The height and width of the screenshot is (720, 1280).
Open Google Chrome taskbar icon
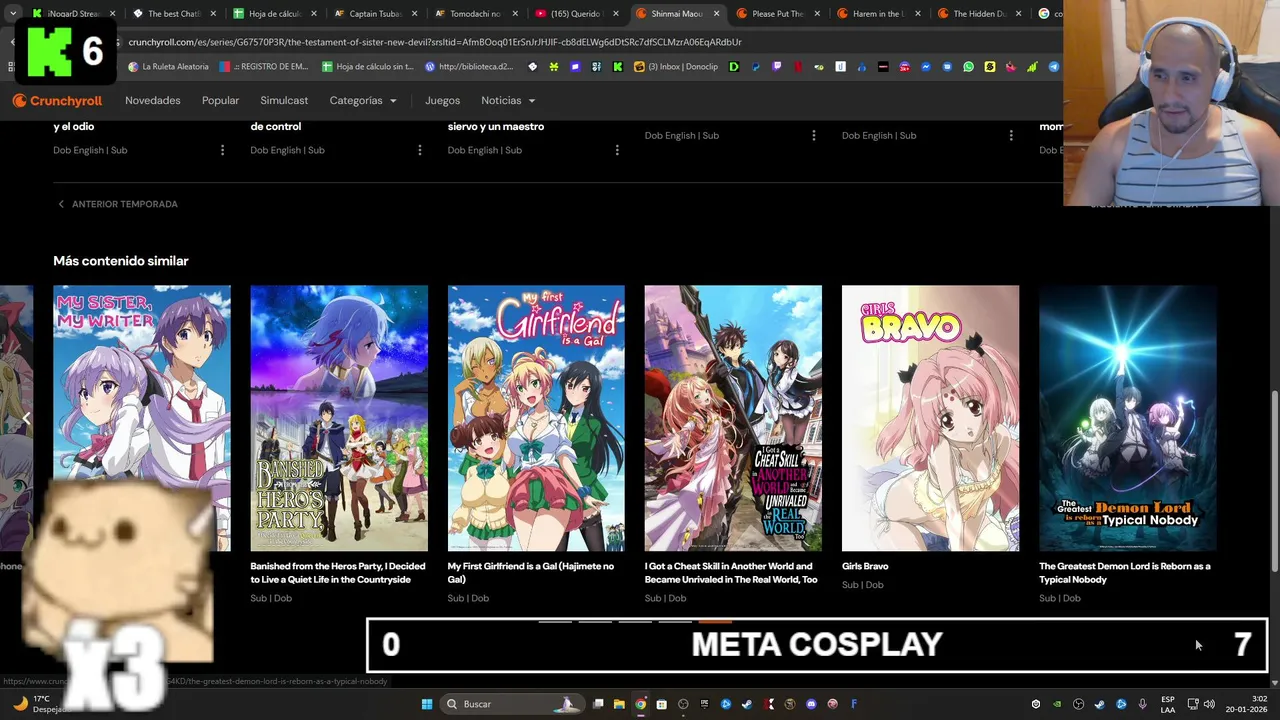[x=640, y=704]
